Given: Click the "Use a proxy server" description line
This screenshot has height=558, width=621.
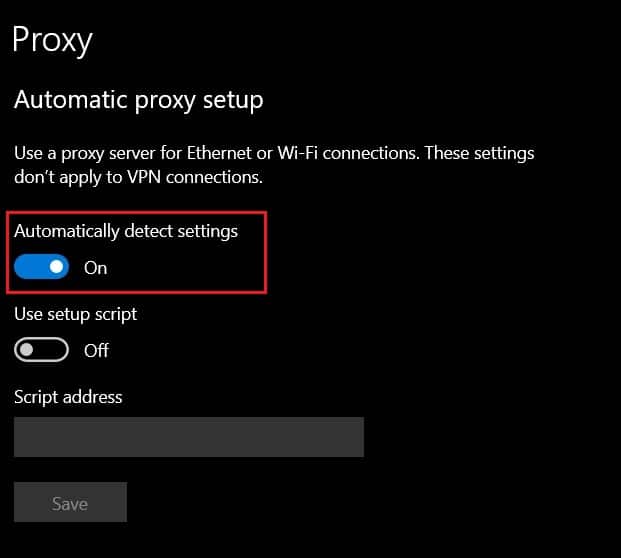Looking at the screenshot, I should click(x=274, y=154).
